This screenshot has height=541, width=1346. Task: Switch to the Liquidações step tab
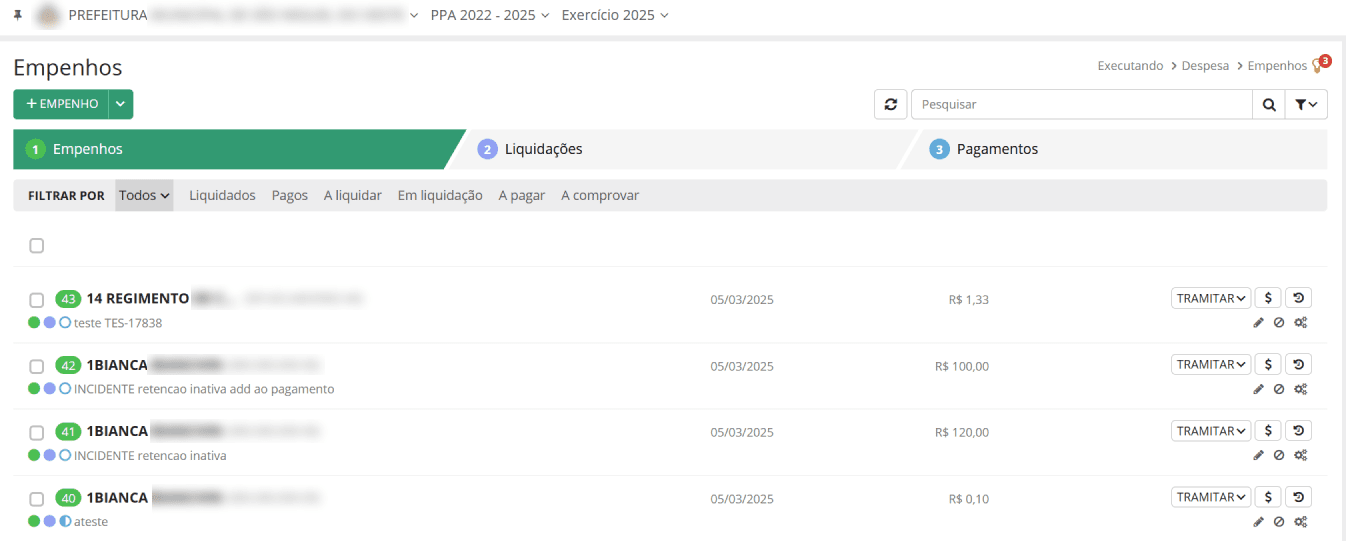(543, 149)
